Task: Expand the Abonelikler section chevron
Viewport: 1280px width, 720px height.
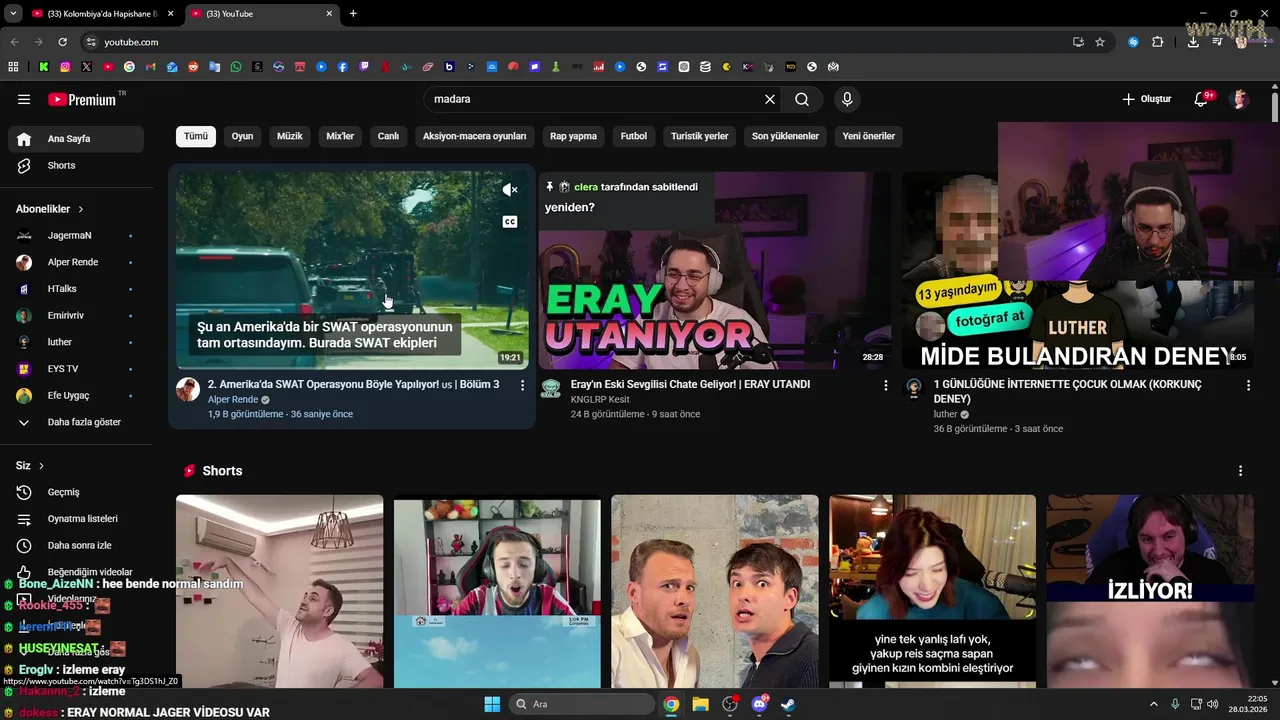Action: [x=81, y=209]
